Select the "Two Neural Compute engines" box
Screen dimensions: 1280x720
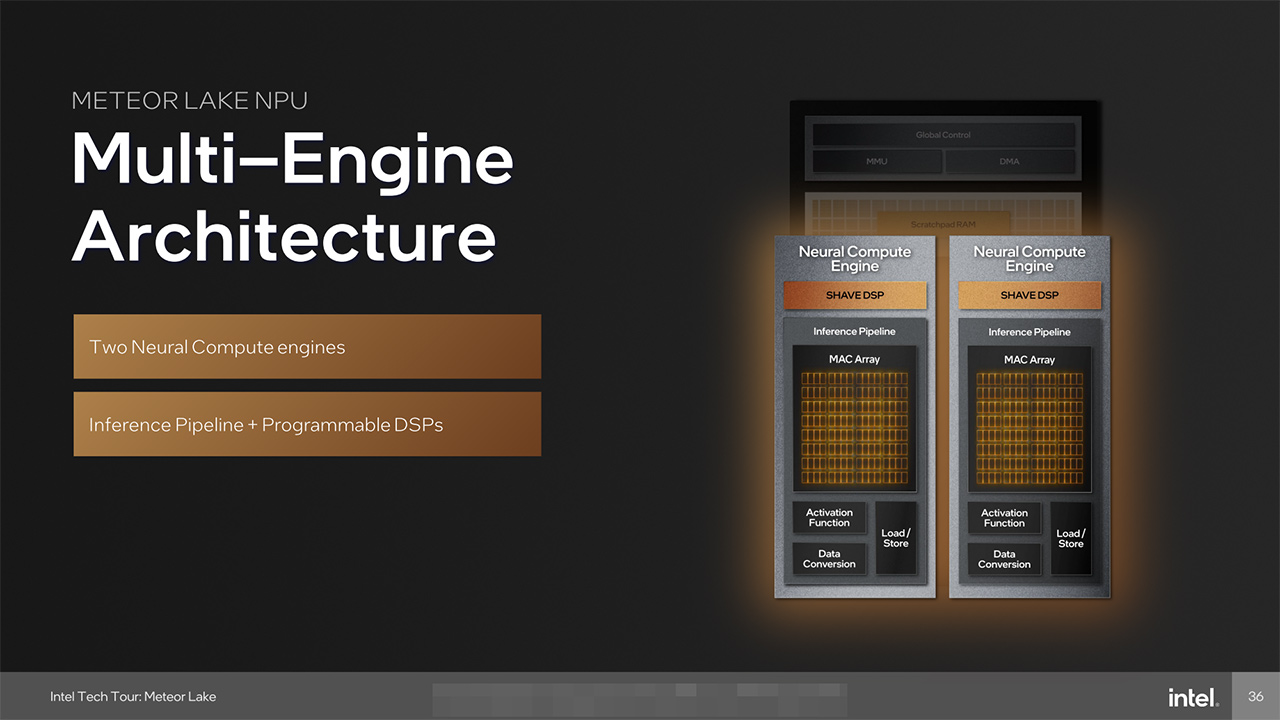coord(307,347)
